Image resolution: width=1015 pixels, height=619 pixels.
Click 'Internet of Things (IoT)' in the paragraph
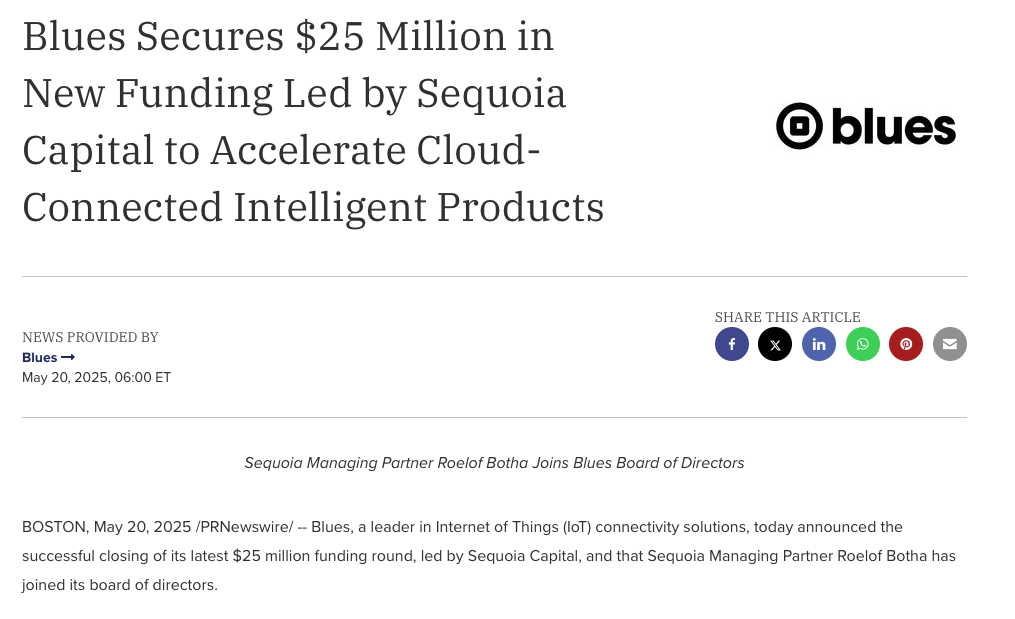pos(513,527)
